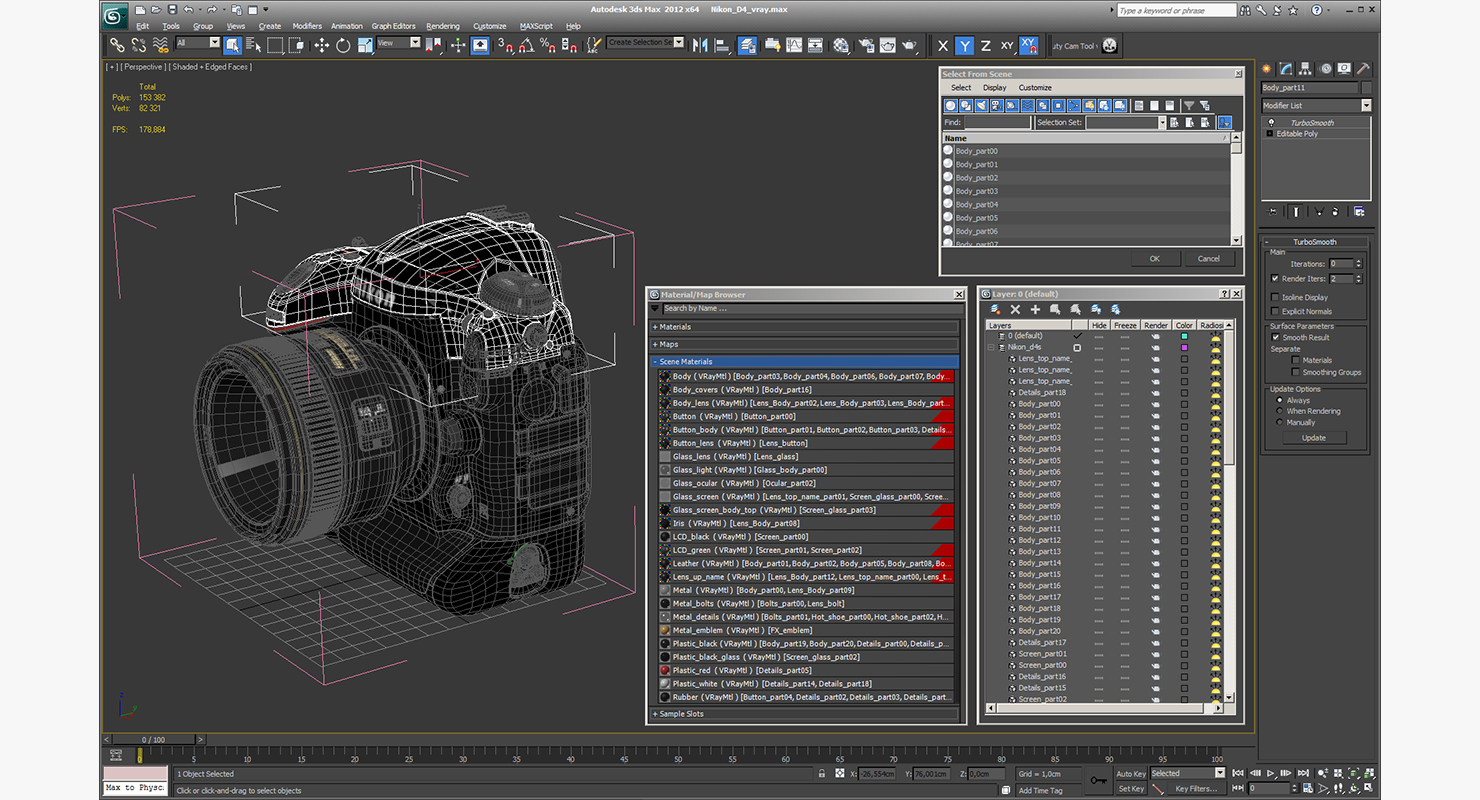The image size is (1480, 800).
Task: Choose the Select and Rotate tool
Action: pyautogui.click(x=343, y=45)
